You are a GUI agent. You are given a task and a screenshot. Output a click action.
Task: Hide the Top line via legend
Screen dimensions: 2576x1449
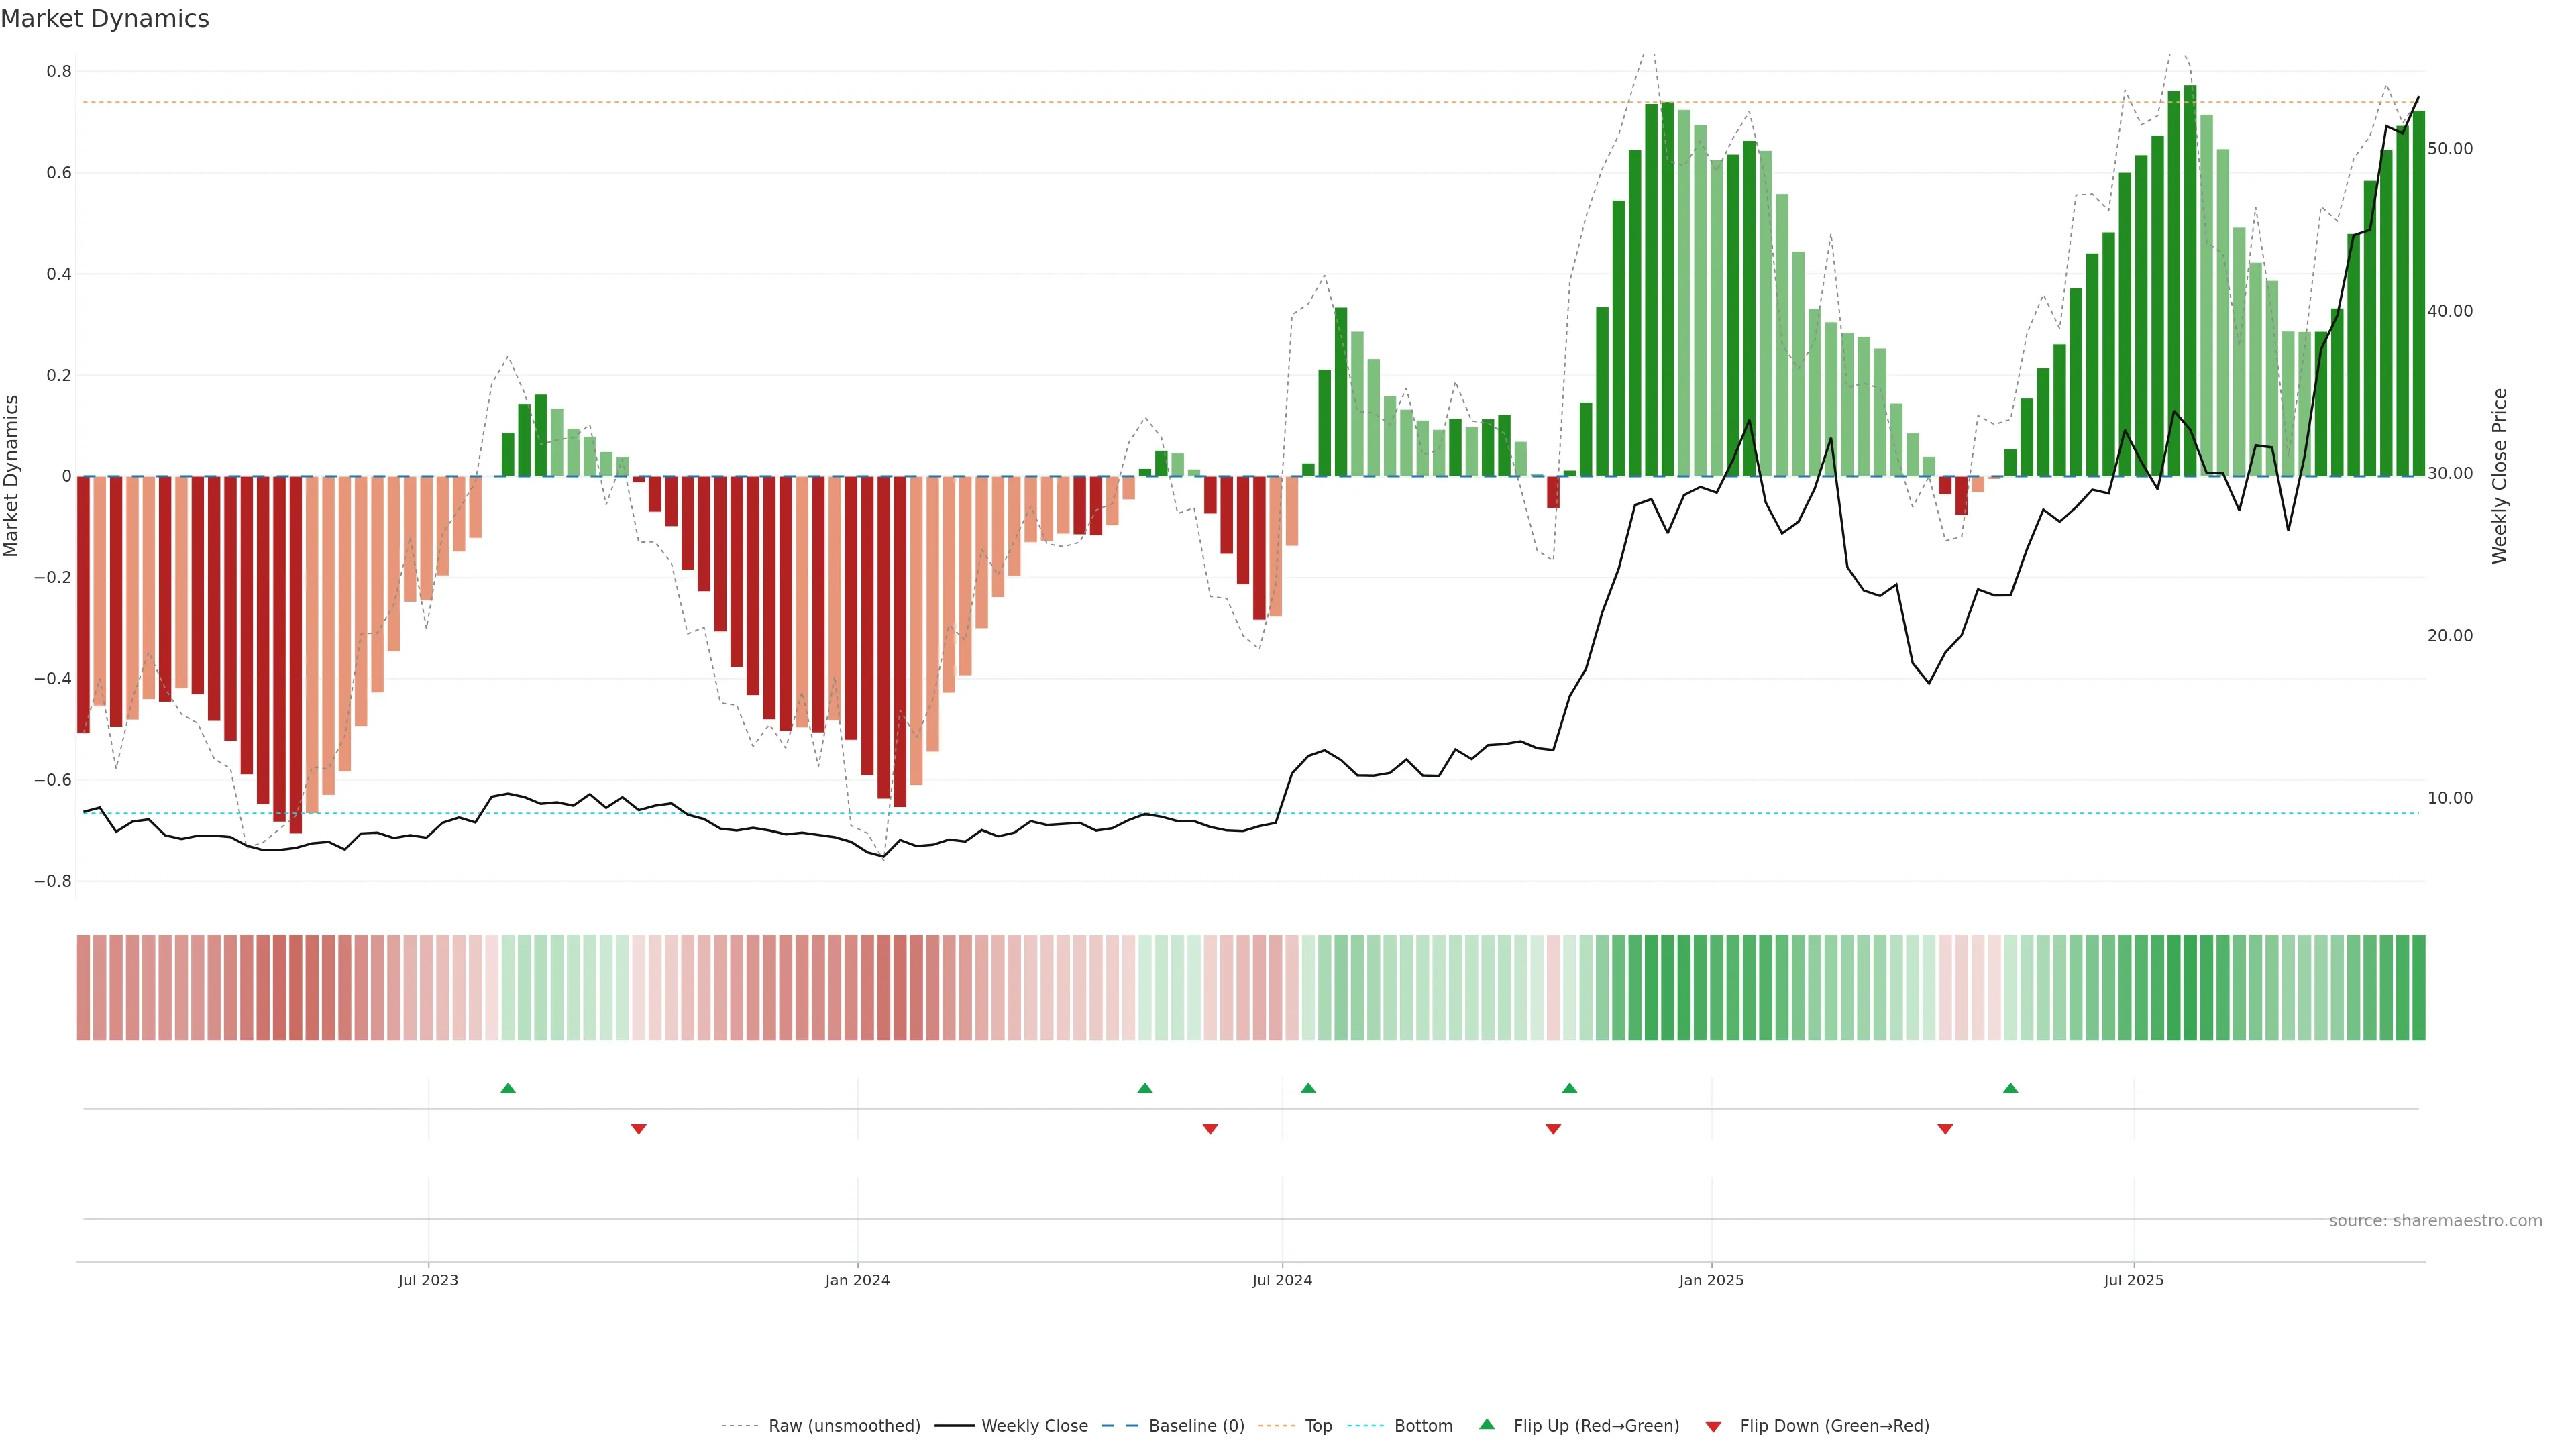point(1318,1426)
